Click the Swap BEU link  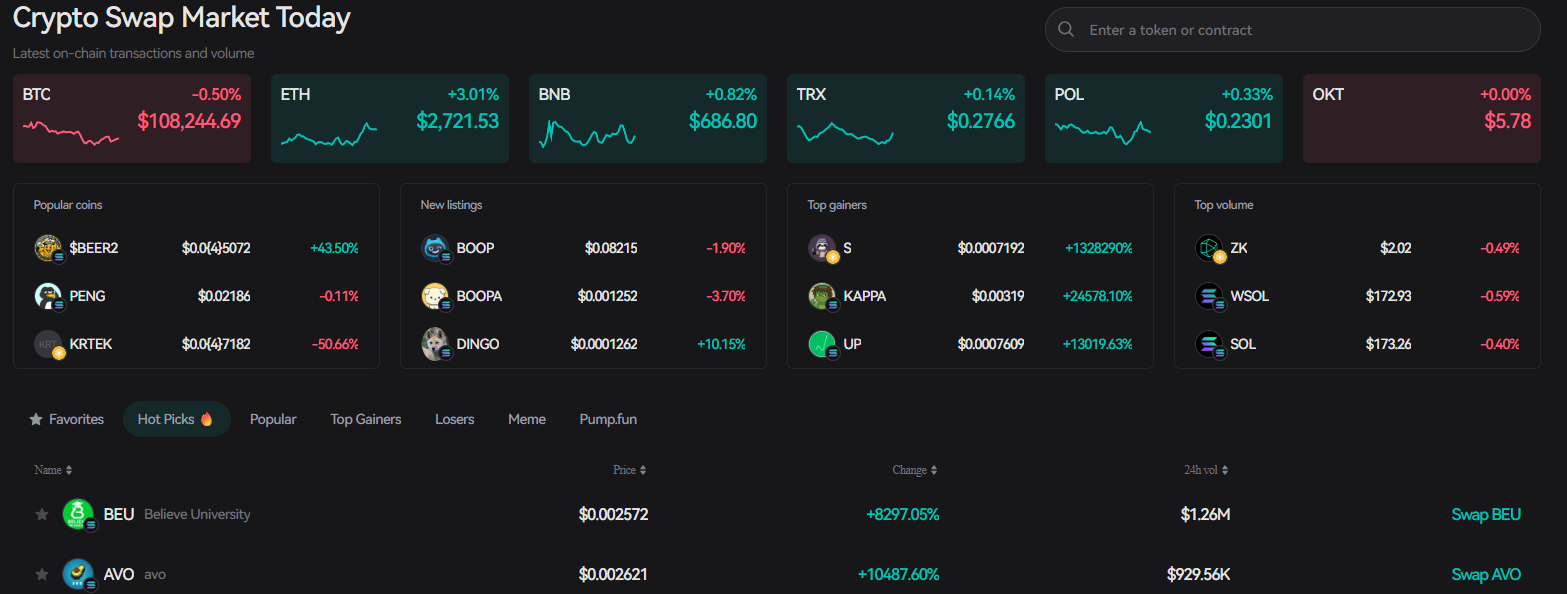pos(1485,514)
